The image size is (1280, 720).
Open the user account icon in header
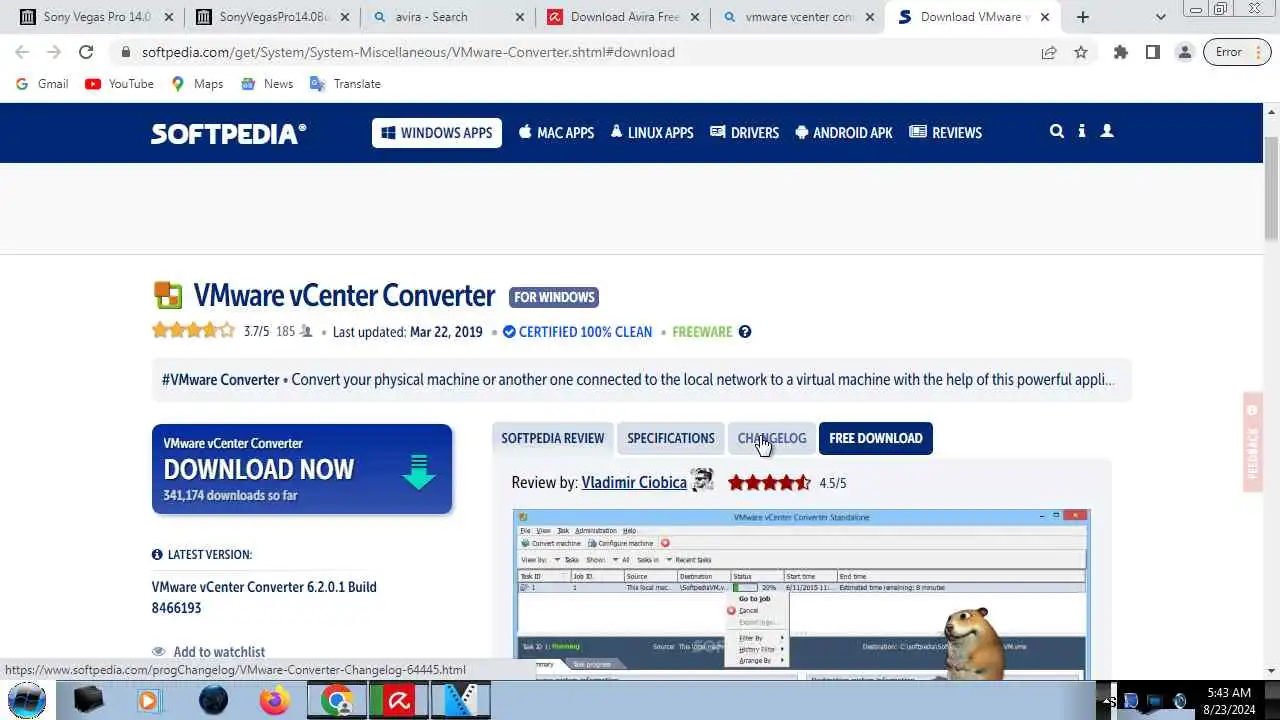coord(1107,131)
